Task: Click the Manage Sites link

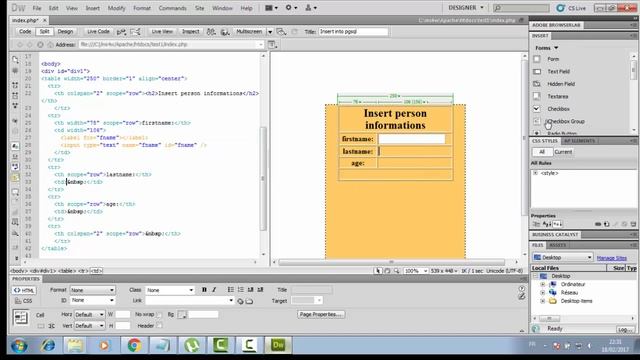Action: coord(611,258)
